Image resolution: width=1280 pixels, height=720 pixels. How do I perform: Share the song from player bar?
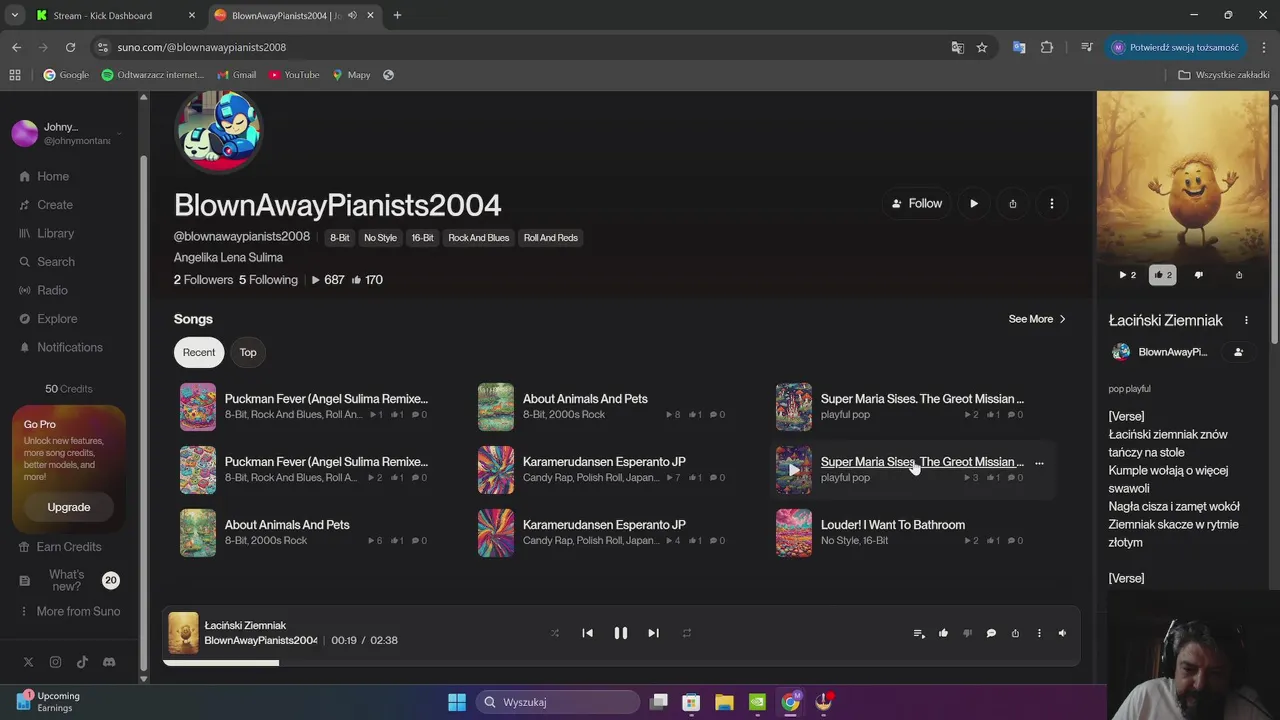(x=1015, y=633)
